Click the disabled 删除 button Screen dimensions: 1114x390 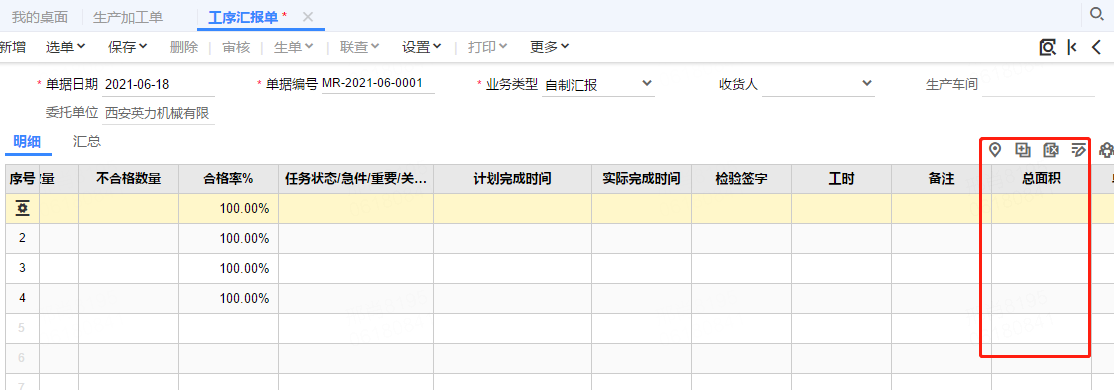coord(184,48)
